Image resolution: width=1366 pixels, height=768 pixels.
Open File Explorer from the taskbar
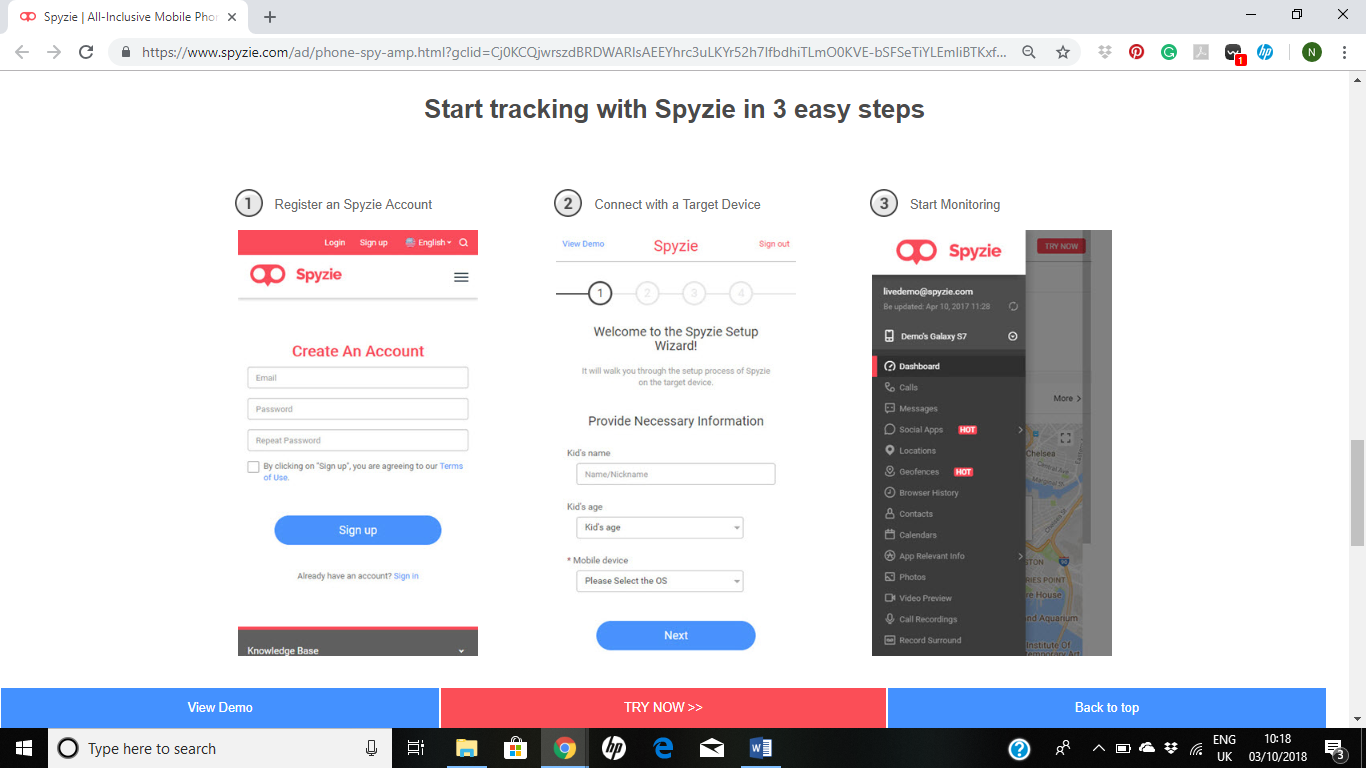click(x=467, y=748)
